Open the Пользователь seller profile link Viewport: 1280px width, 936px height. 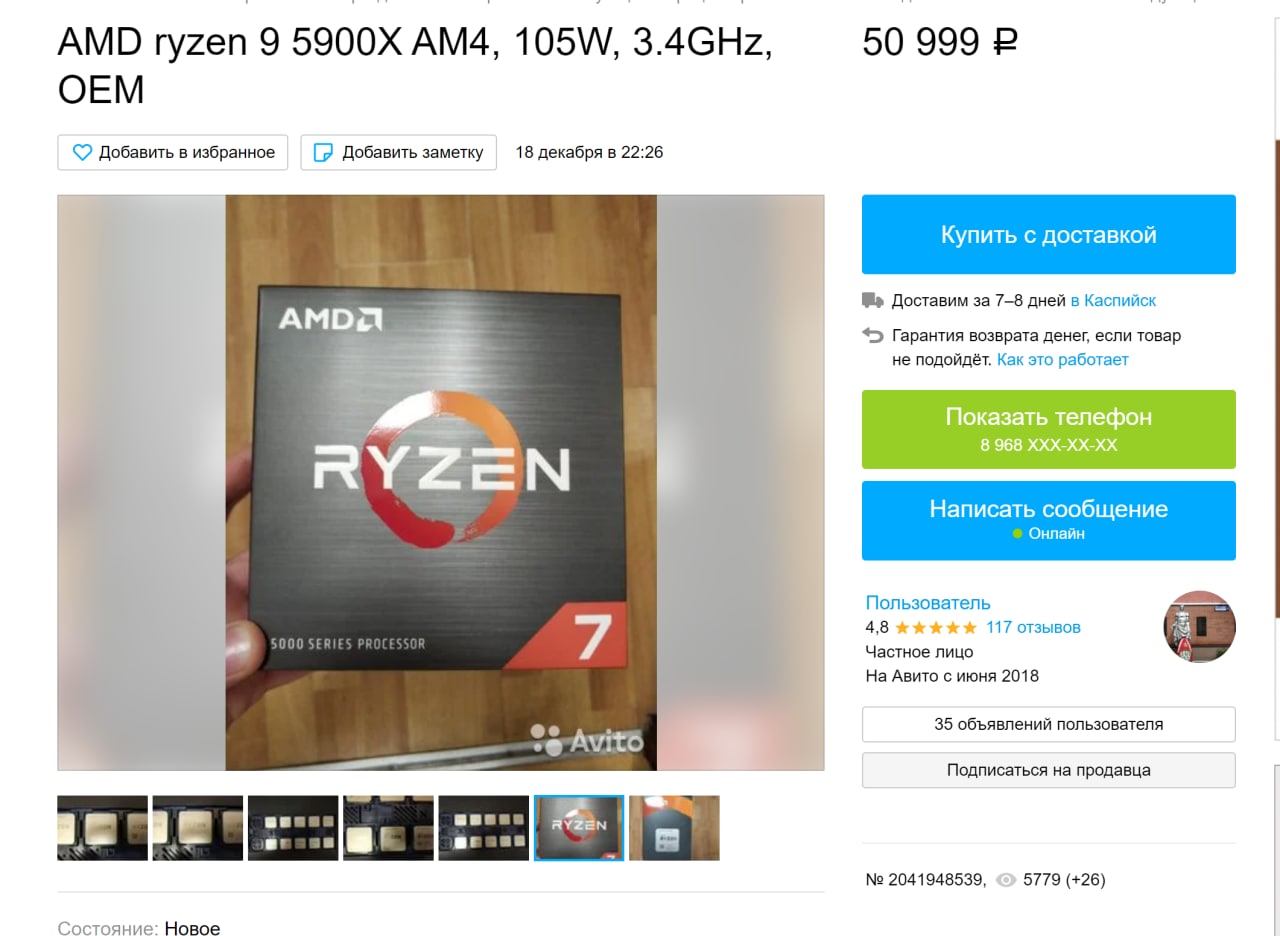(x=928, y=603)
